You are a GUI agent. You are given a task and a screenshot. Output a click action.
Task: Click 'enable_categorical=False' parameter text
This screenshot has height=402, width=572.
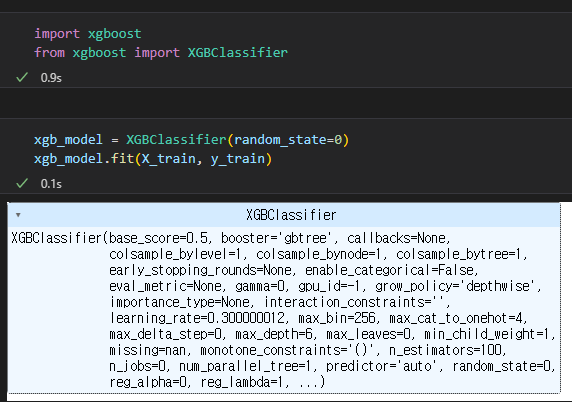tap(389, 270)
